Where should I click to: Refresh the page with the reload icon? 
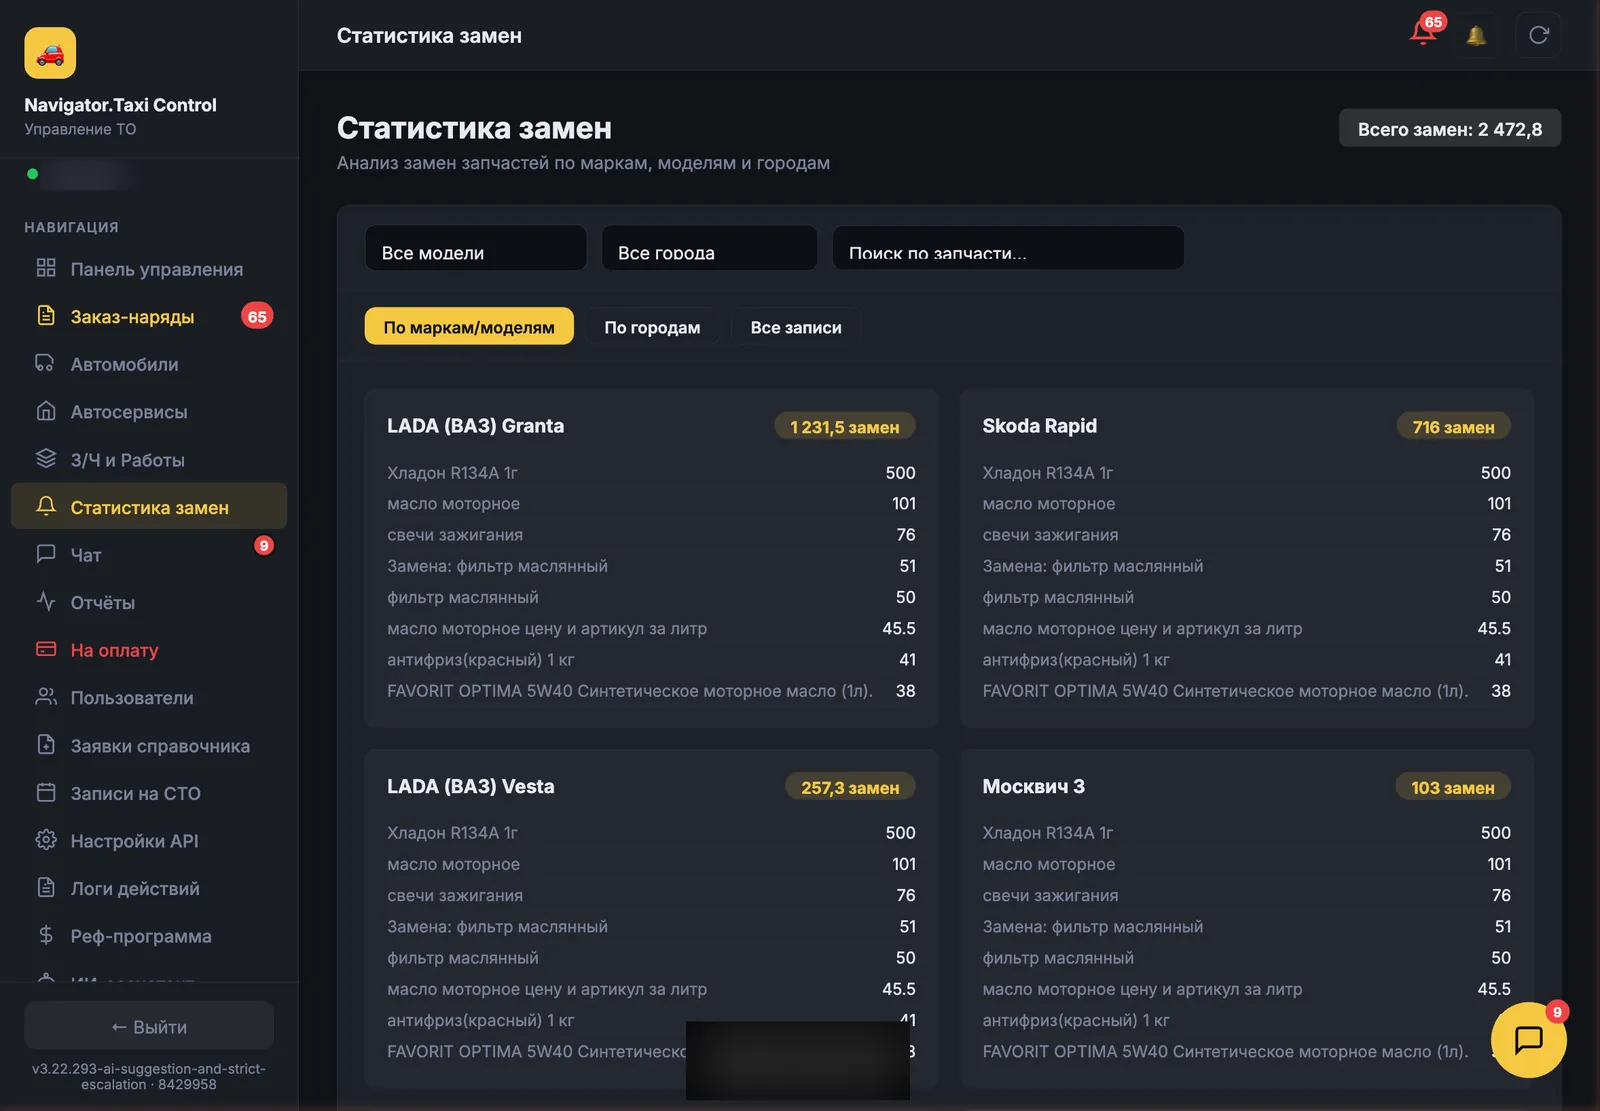click(1539, 35)
